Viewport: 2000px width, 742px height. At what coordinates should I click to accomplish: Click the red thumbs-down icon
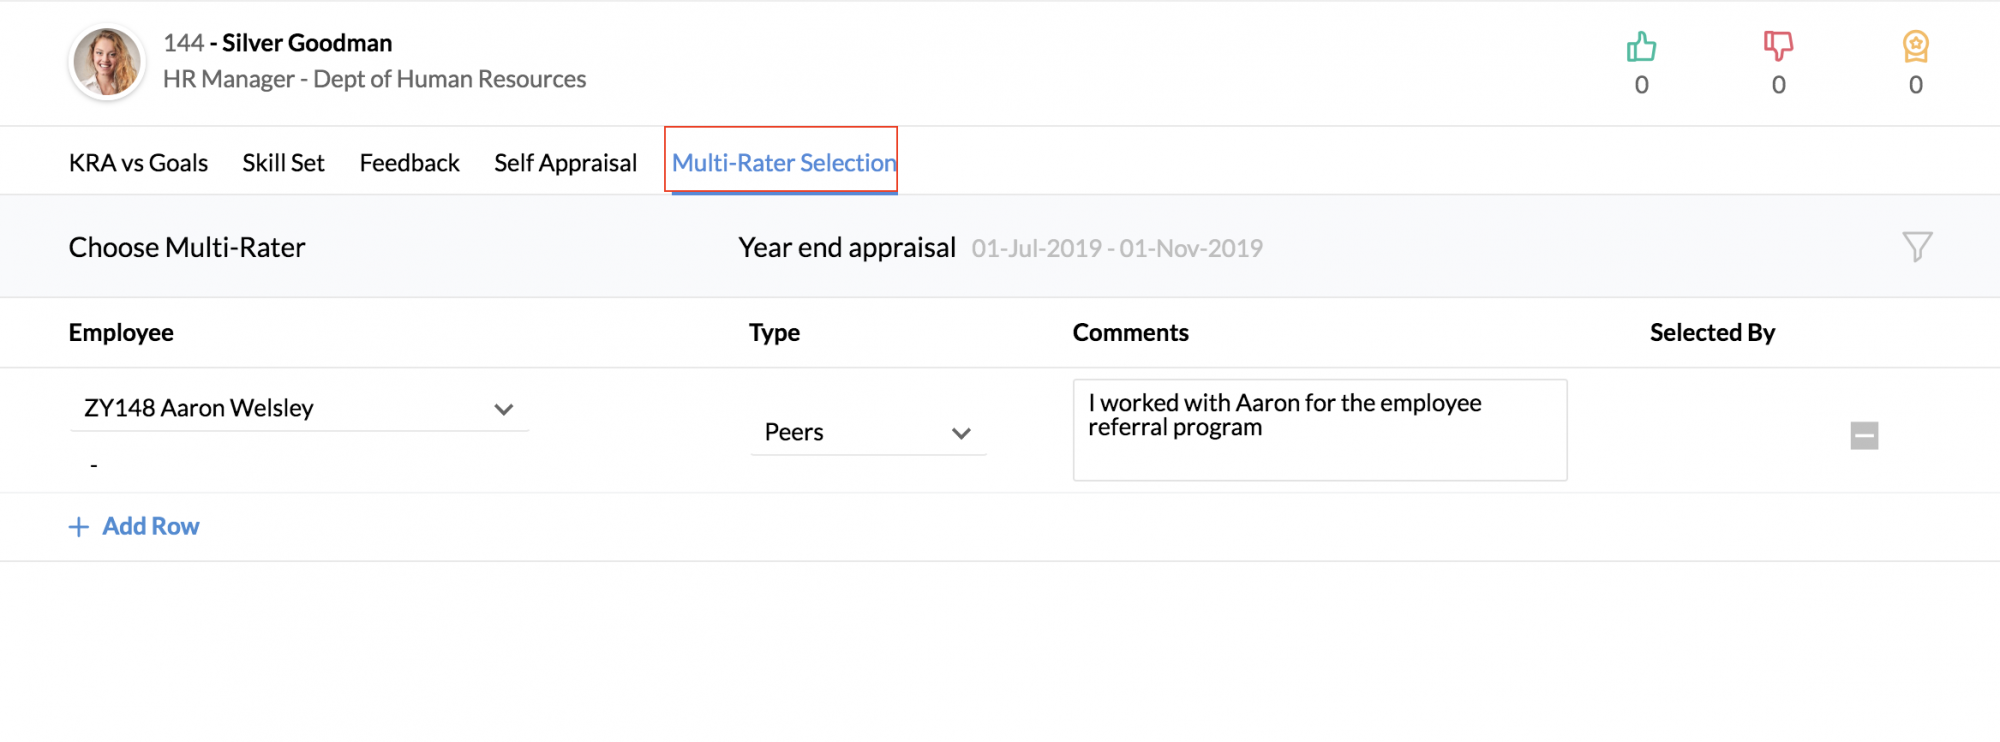(1778, 46)
